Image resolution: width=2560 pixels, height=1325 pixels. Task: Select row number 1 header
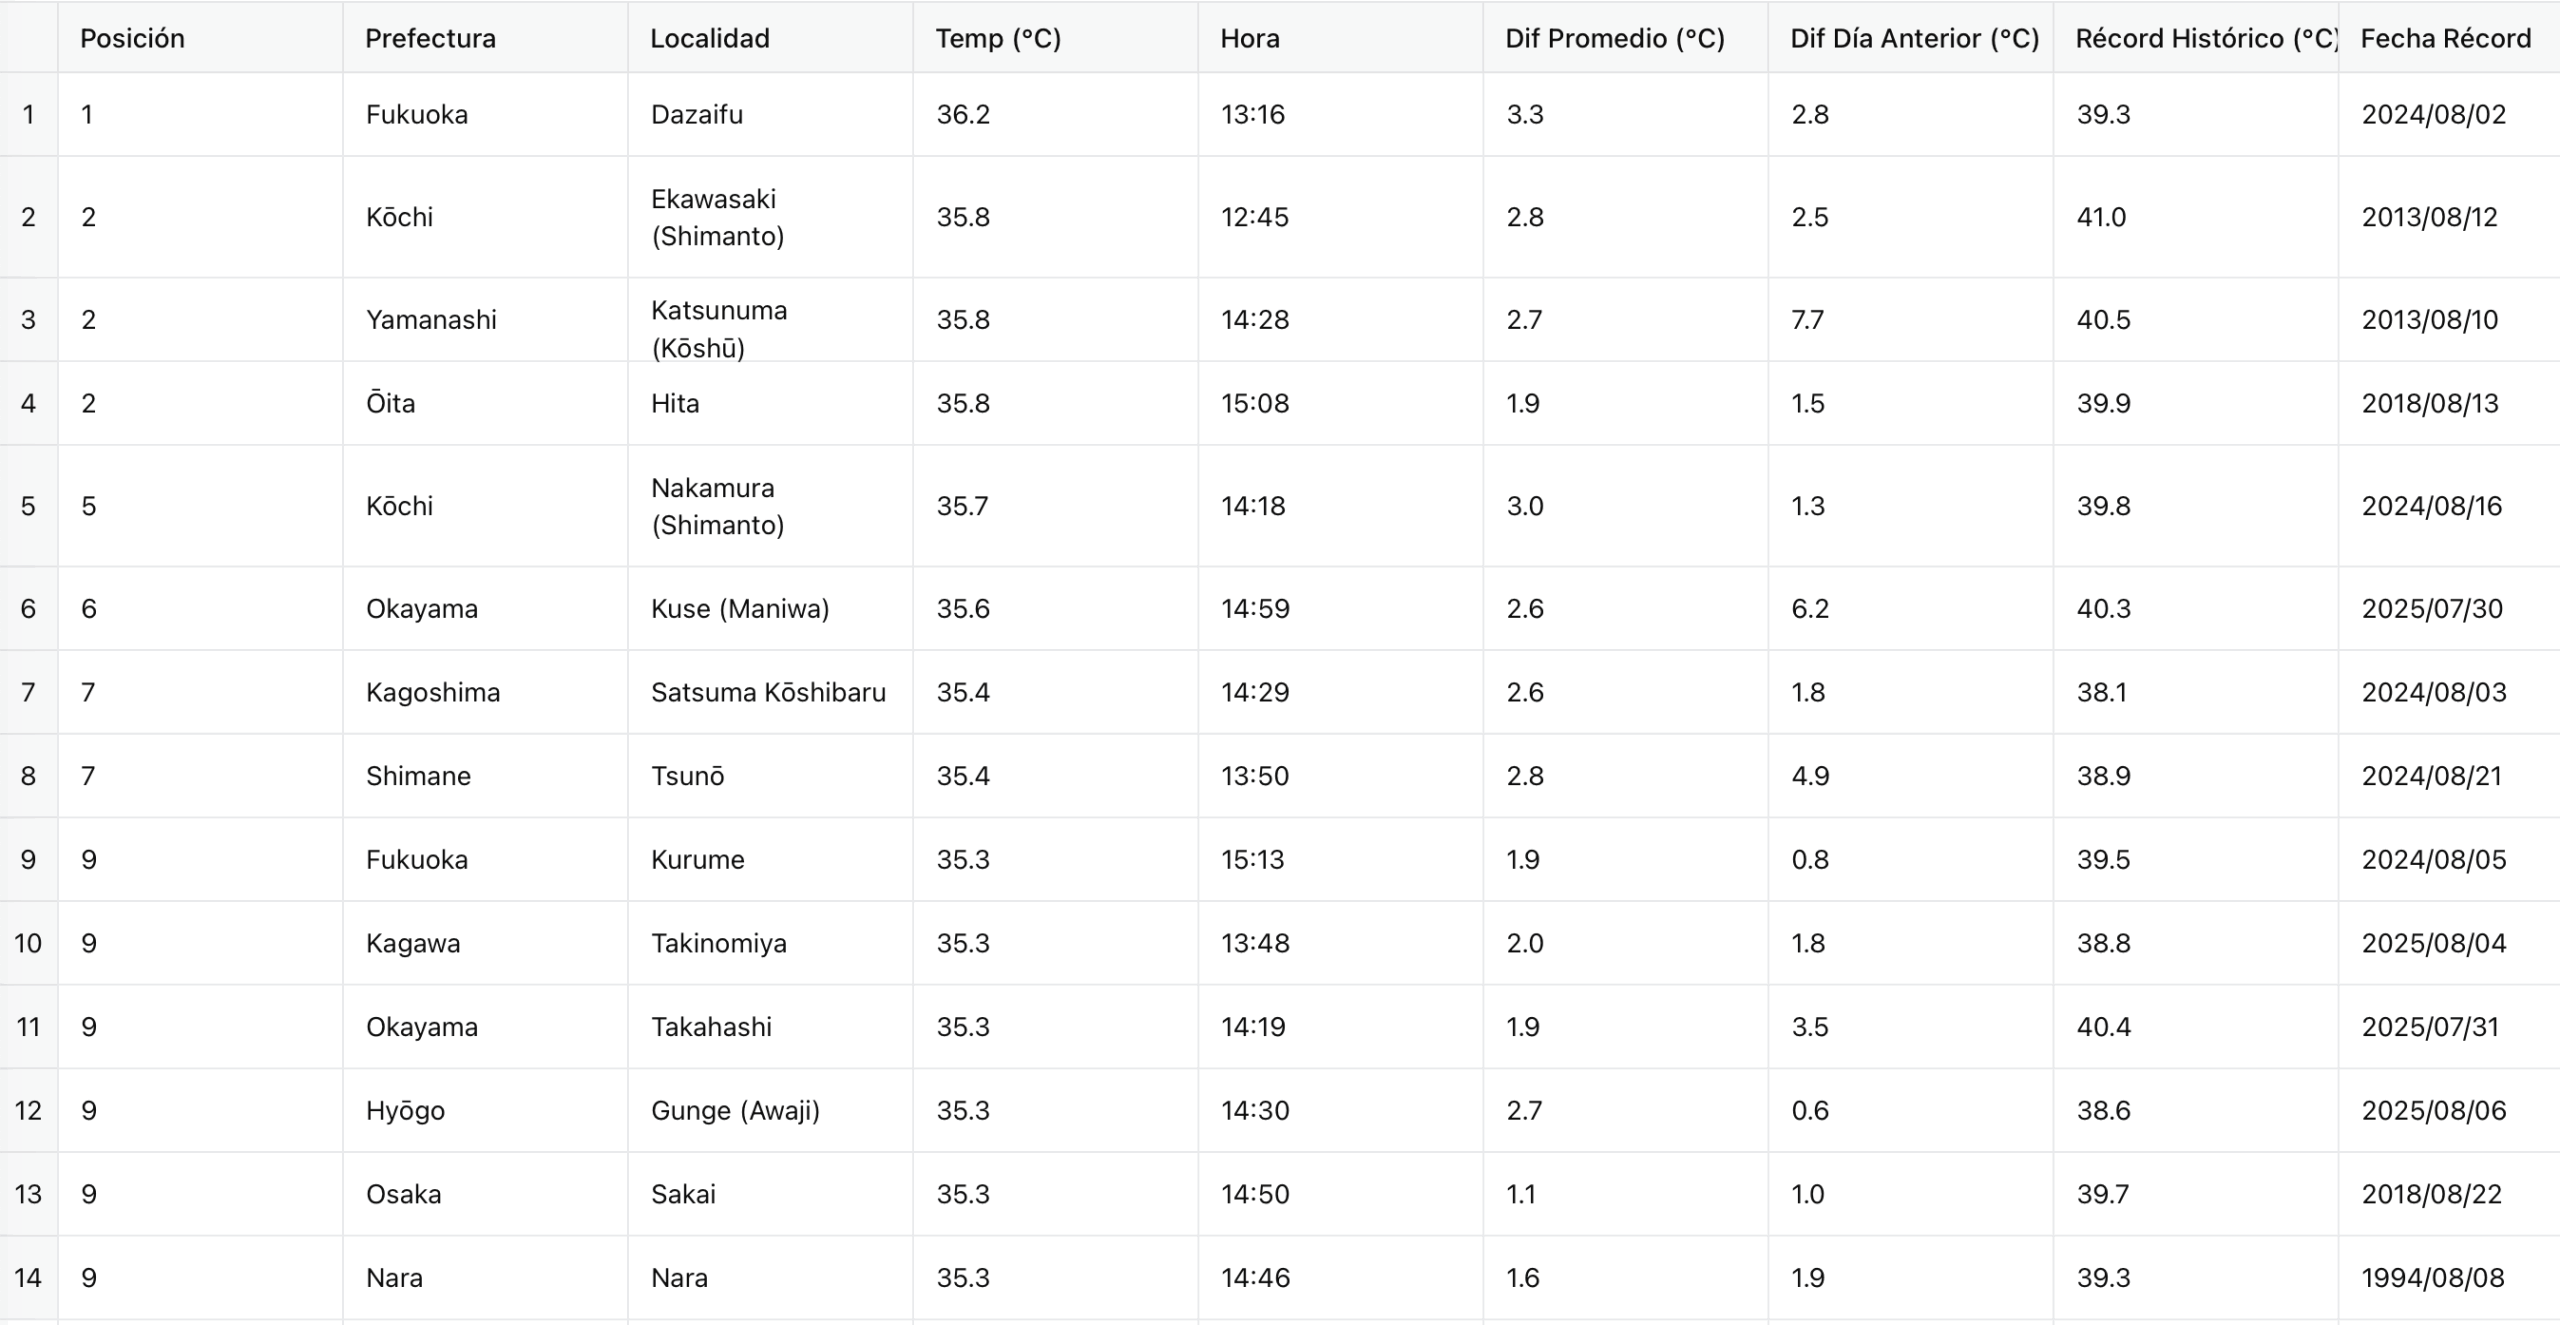(28, 114)
